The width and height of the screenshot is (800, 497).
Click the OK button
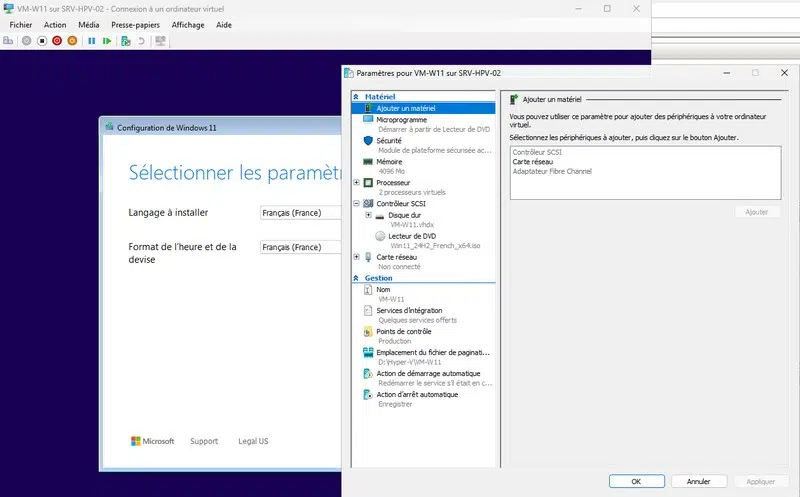[636, 481]
